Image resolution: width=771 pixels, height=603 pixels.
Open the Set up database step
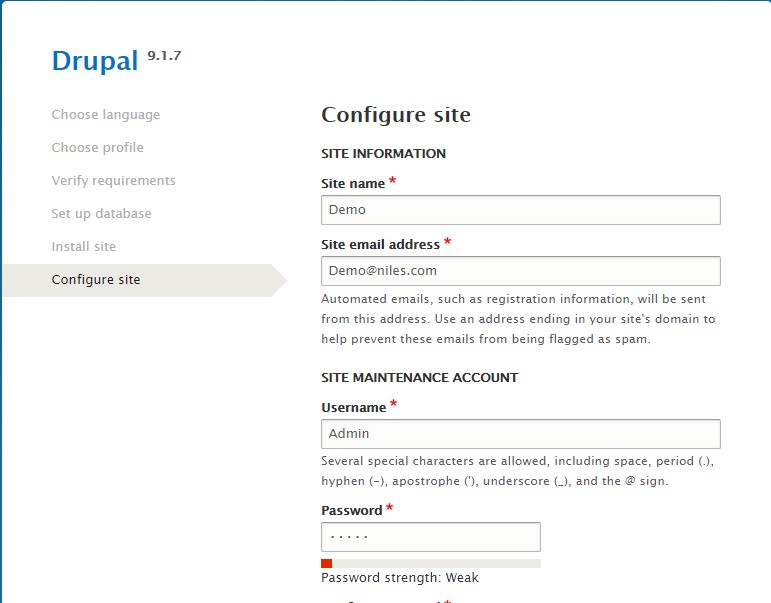pyautogui.click(x=101, y=214)
